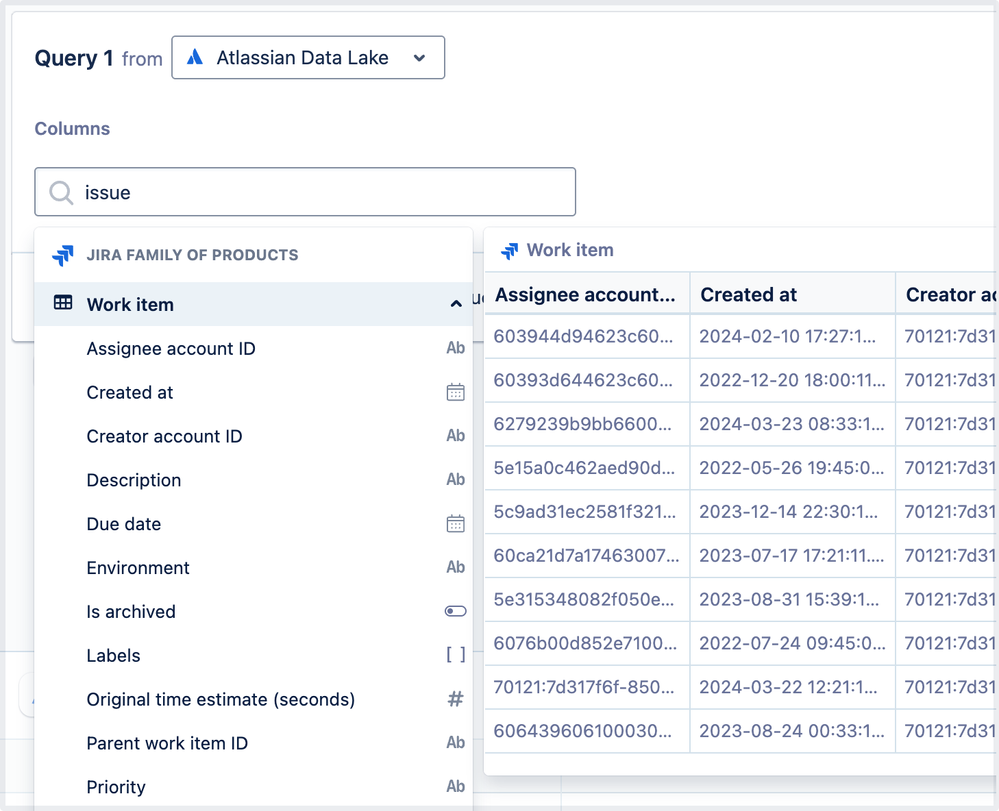Click preview cell '2023-08-24 00:33:1...'
This screenshot has height=811, width=999.
[793, 731]
